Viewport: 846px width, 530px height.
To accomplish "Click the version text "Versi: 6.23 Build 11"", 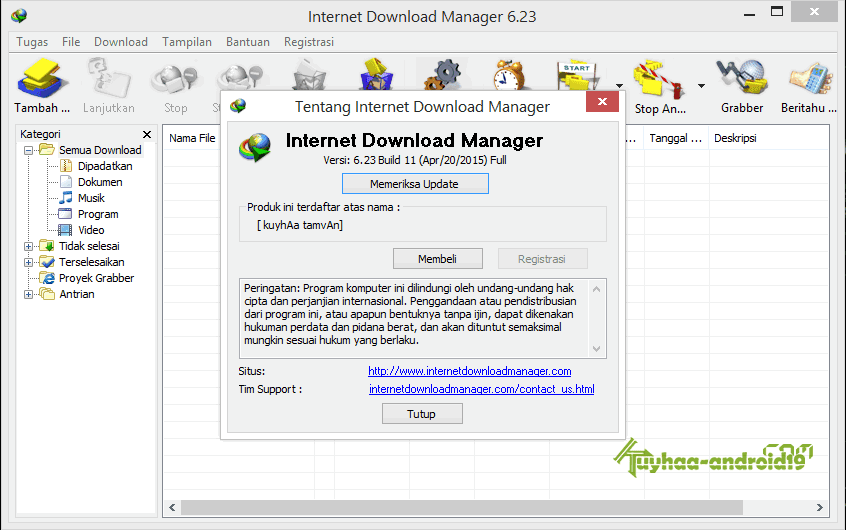I will pyautogui.click(x=370, y=160).
